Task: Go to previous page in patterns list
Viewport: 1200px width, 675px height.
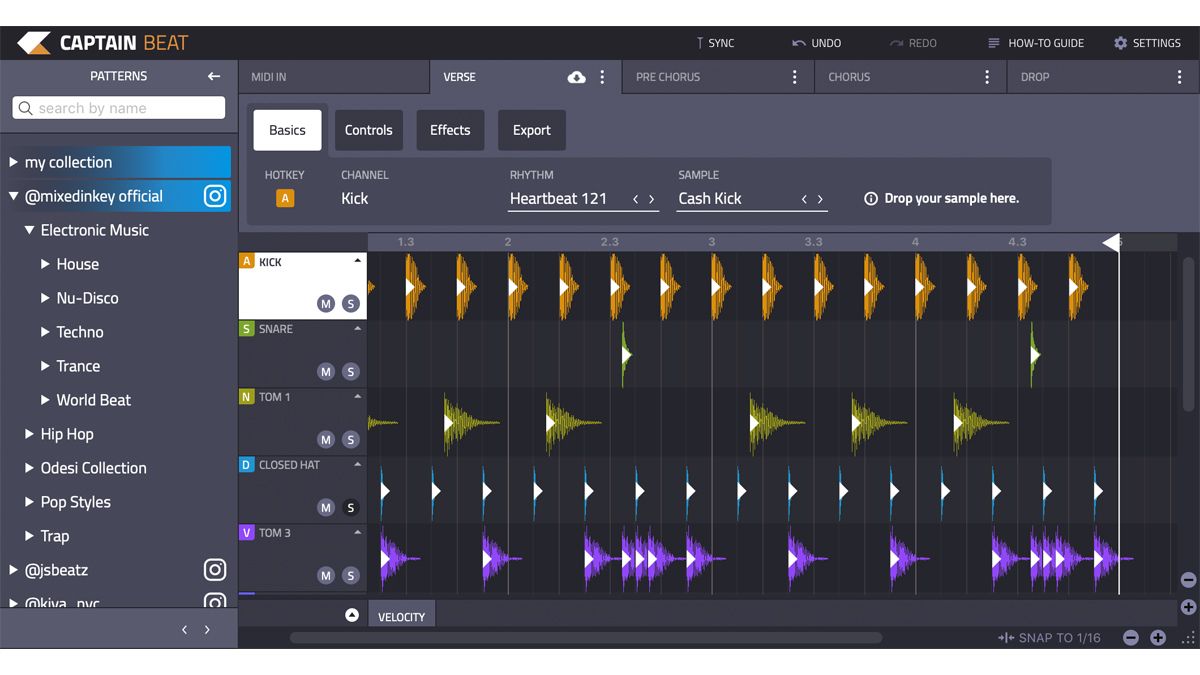Action: coord(184,630)
